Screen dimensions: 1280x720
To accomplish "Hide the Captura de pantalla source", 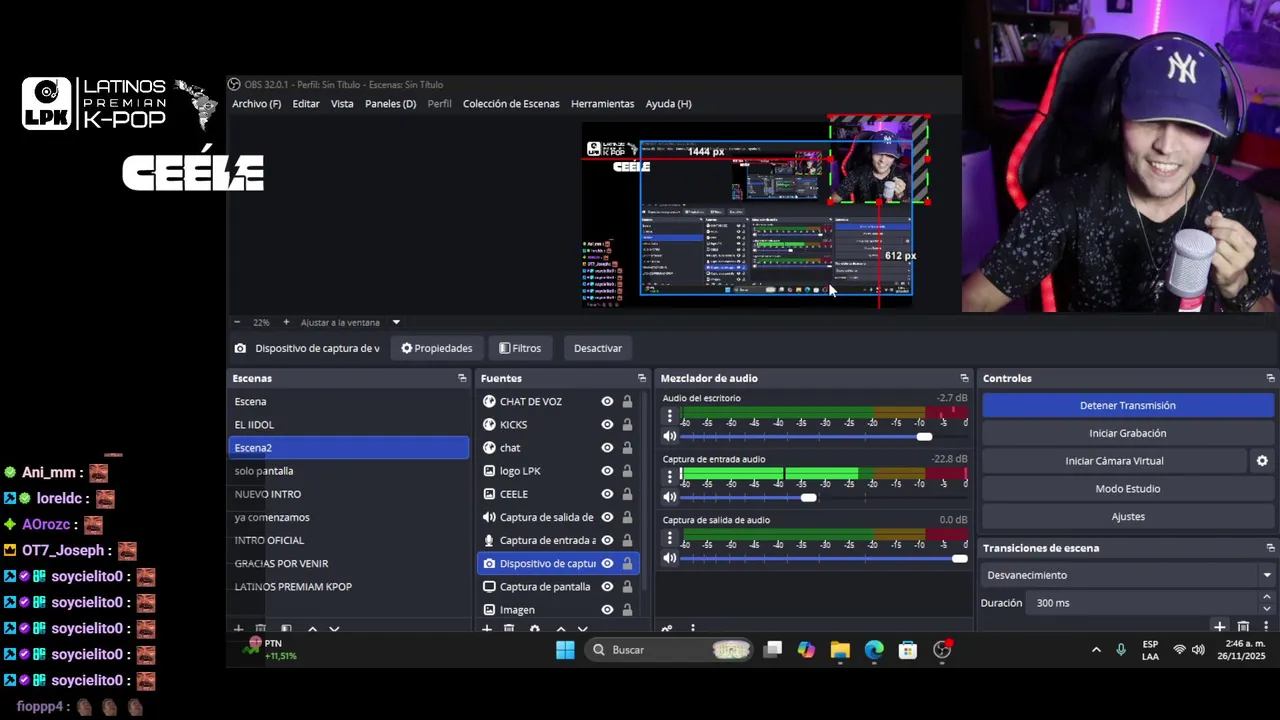I will pyautogui.click(x=607, y=586).
